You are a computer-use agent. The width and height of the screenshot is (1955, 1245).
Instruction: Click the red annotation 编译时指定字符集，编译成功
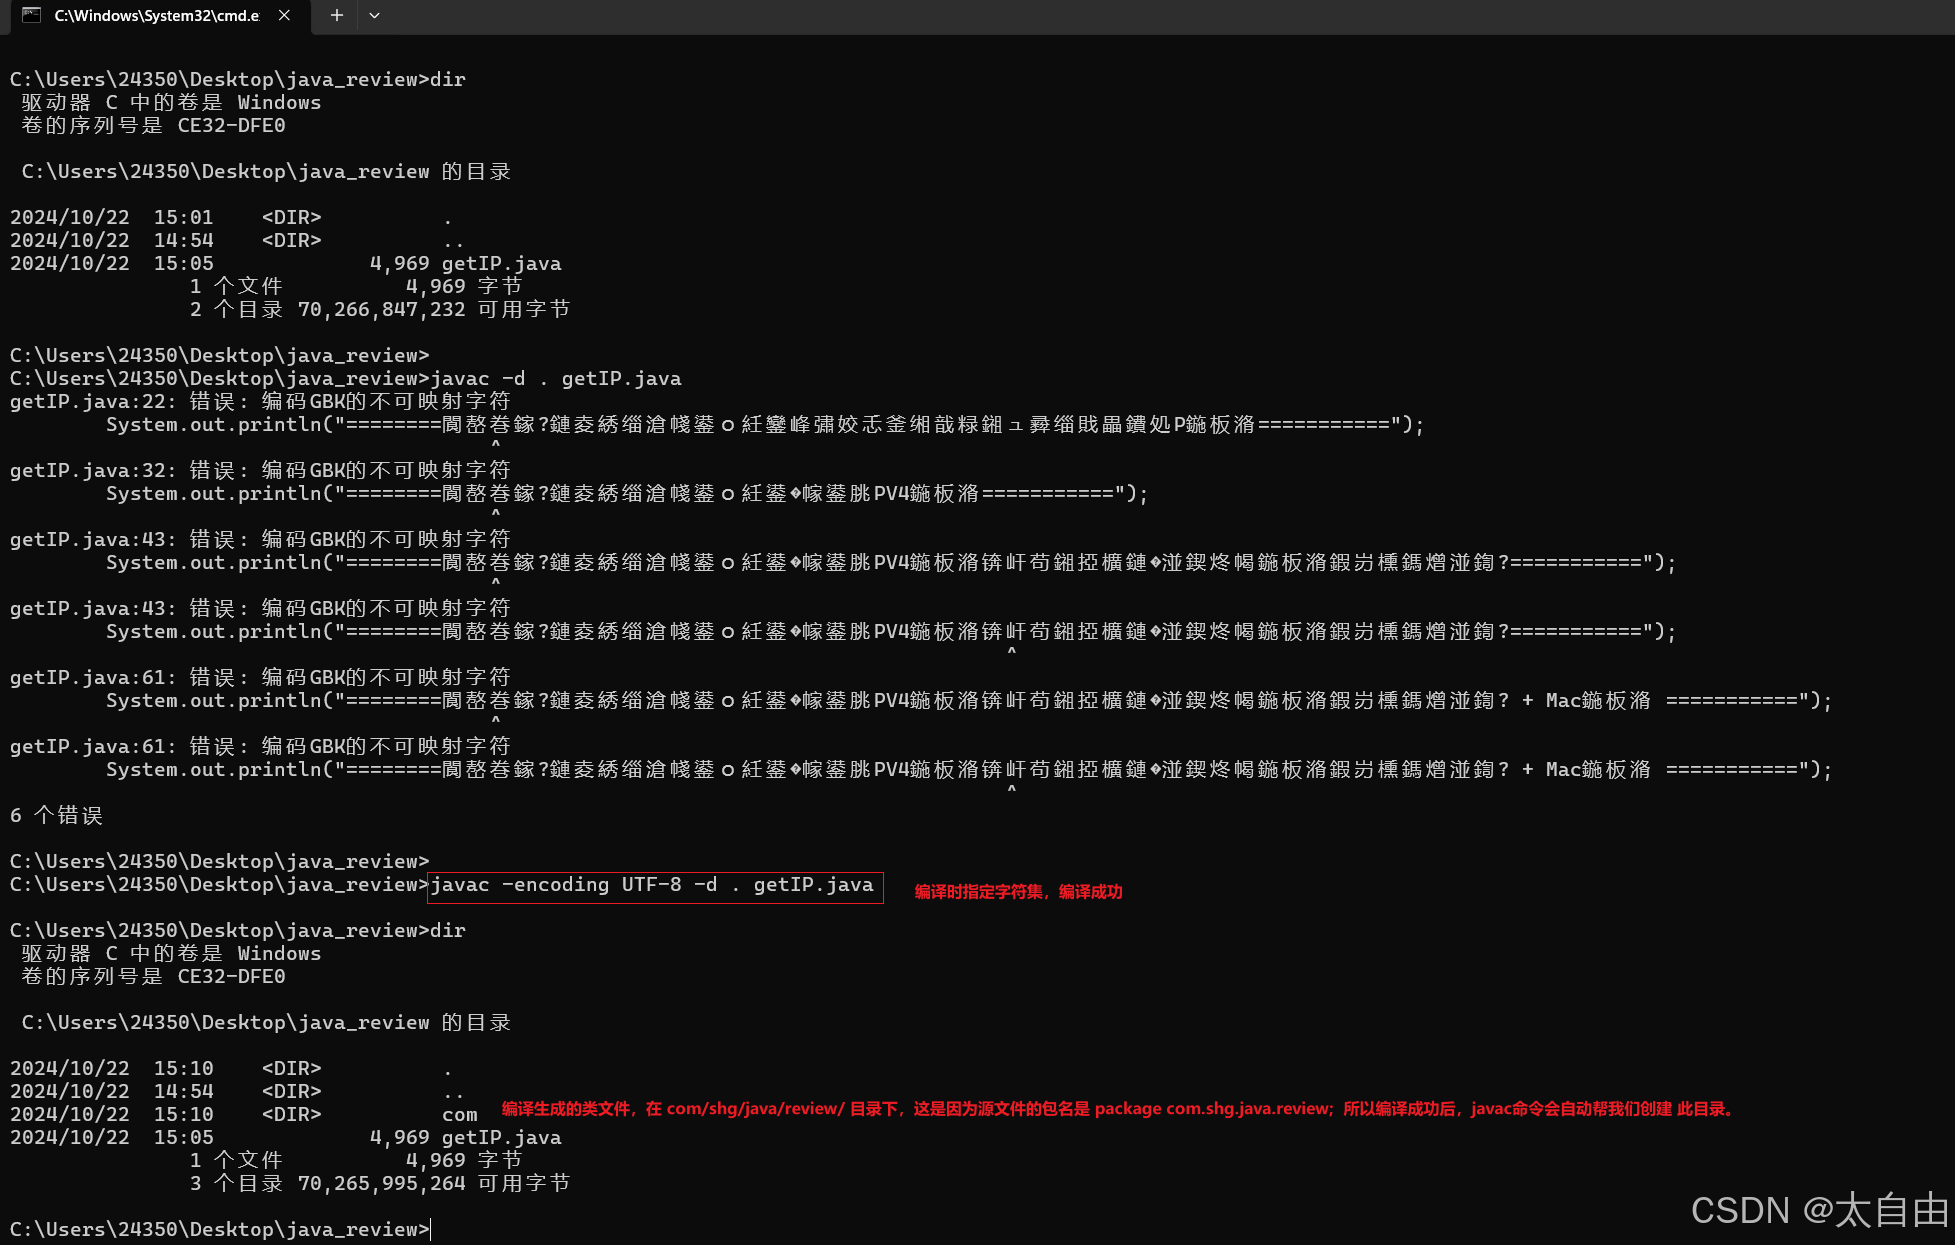click(1018, 891)
